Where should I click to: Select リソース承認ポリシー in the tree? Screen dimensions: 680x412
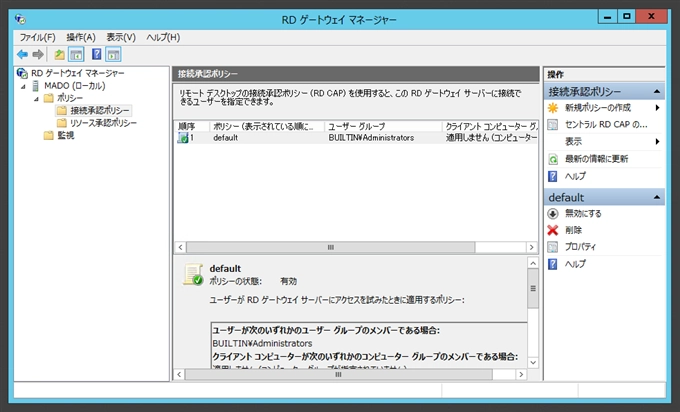(103, 123)
